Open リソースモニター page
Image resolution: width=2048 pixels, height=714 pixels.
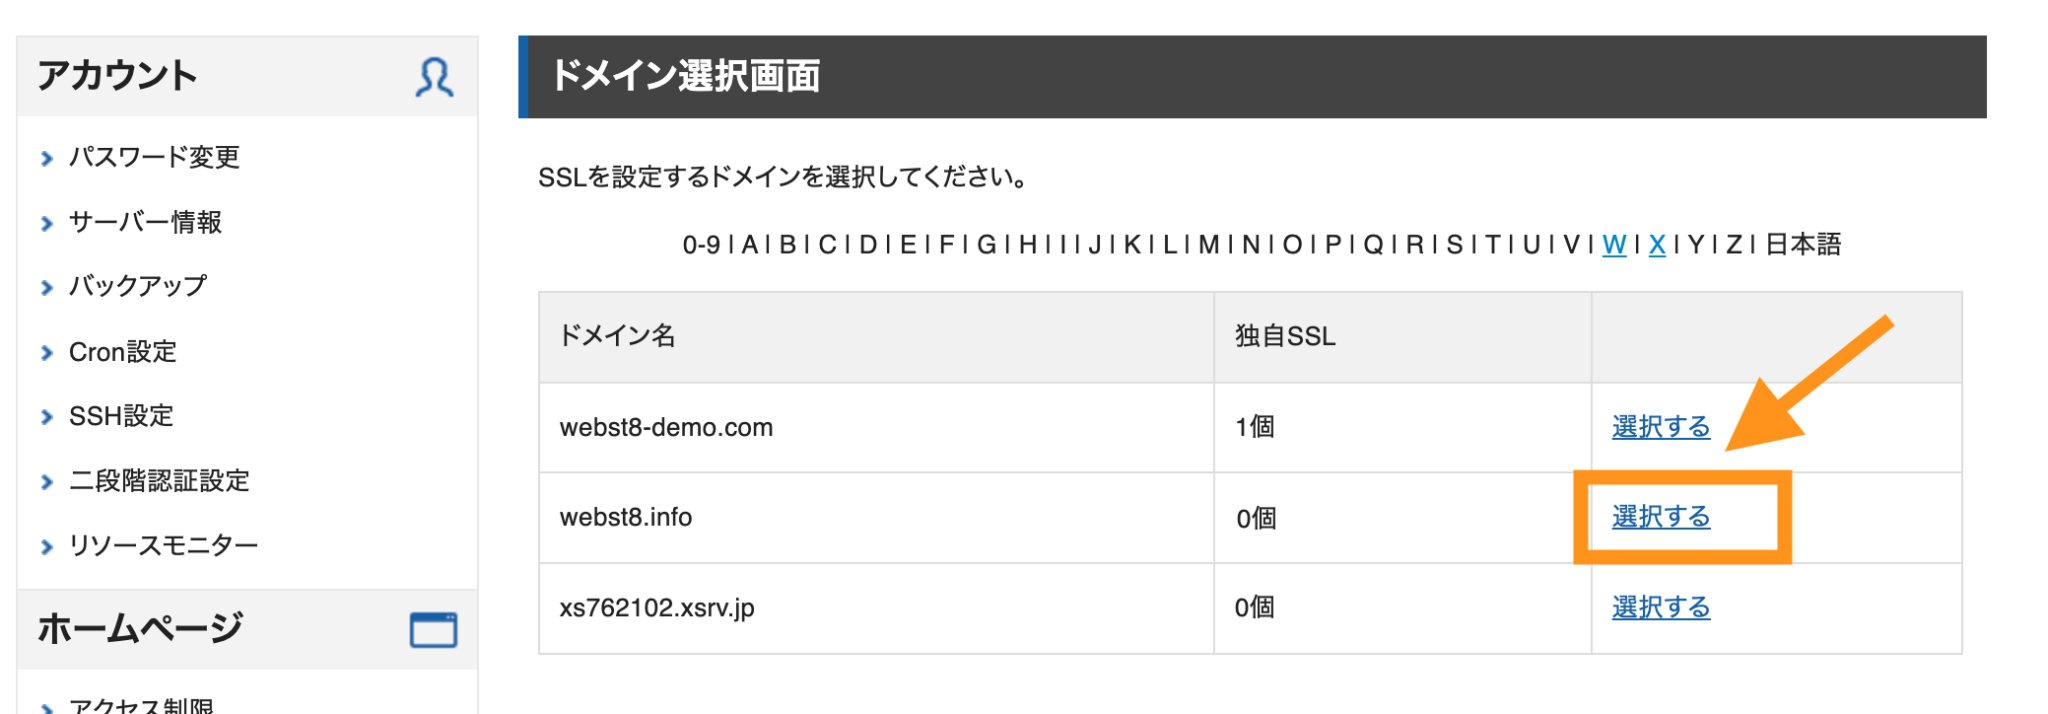tap(162, 546)
